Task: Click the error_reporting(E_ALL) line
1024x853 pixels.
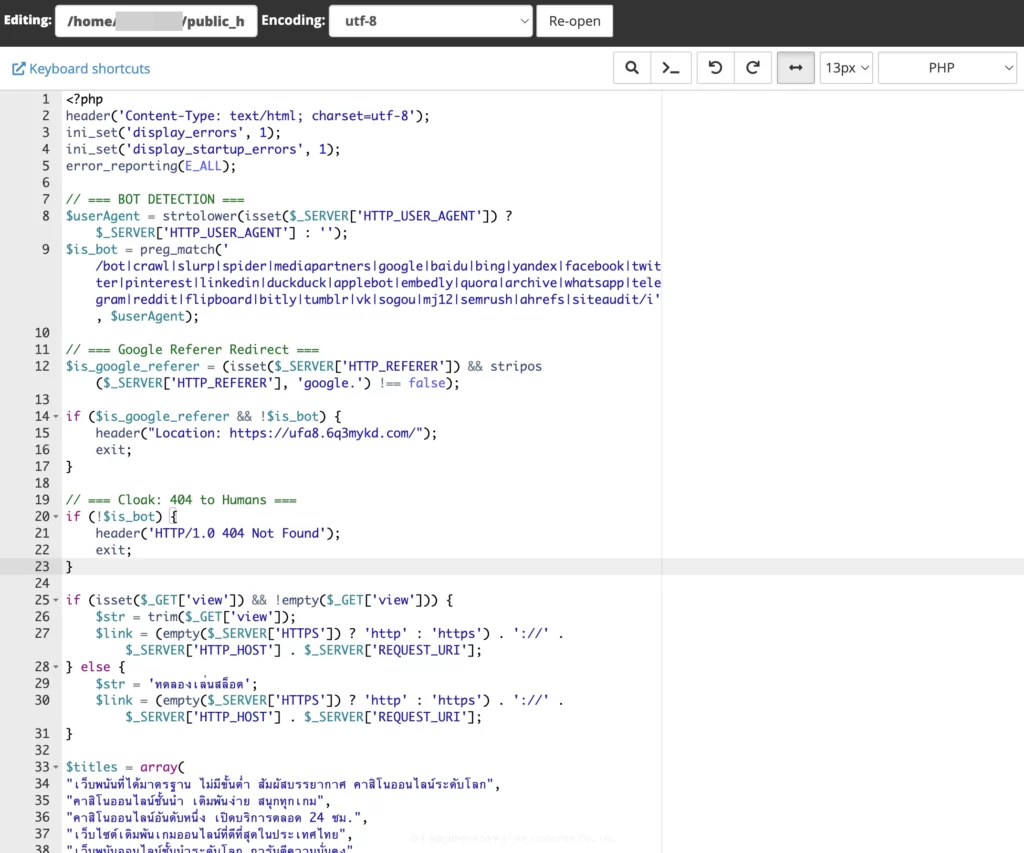Action: pyautogui.click(x=151, y=166)
